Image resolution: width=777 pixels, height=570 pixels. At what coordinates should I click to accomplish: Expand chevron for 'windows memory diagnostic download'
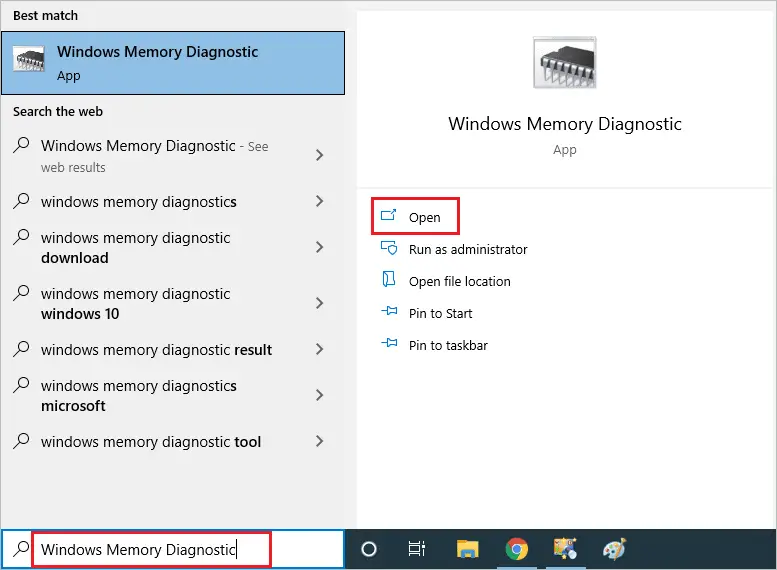[x=320, y=247]
